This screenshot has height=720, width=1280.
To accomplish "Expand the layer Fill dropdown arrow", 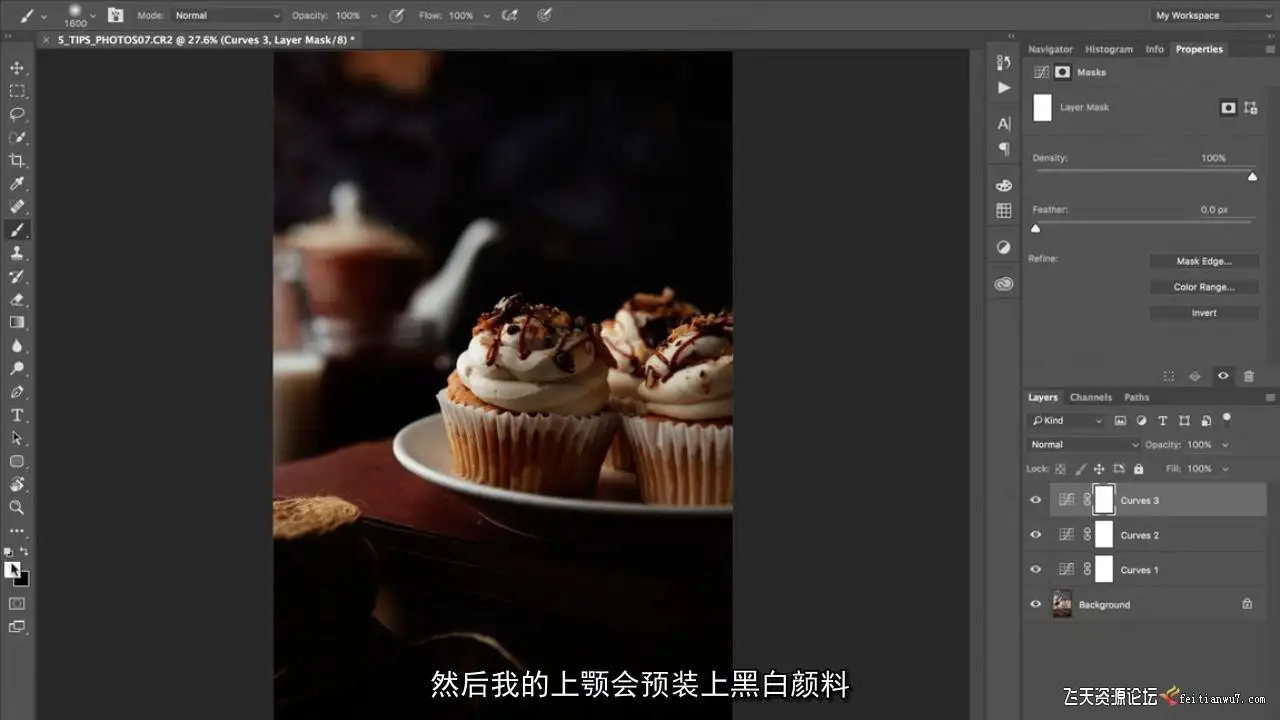I will pos(1226,469).
